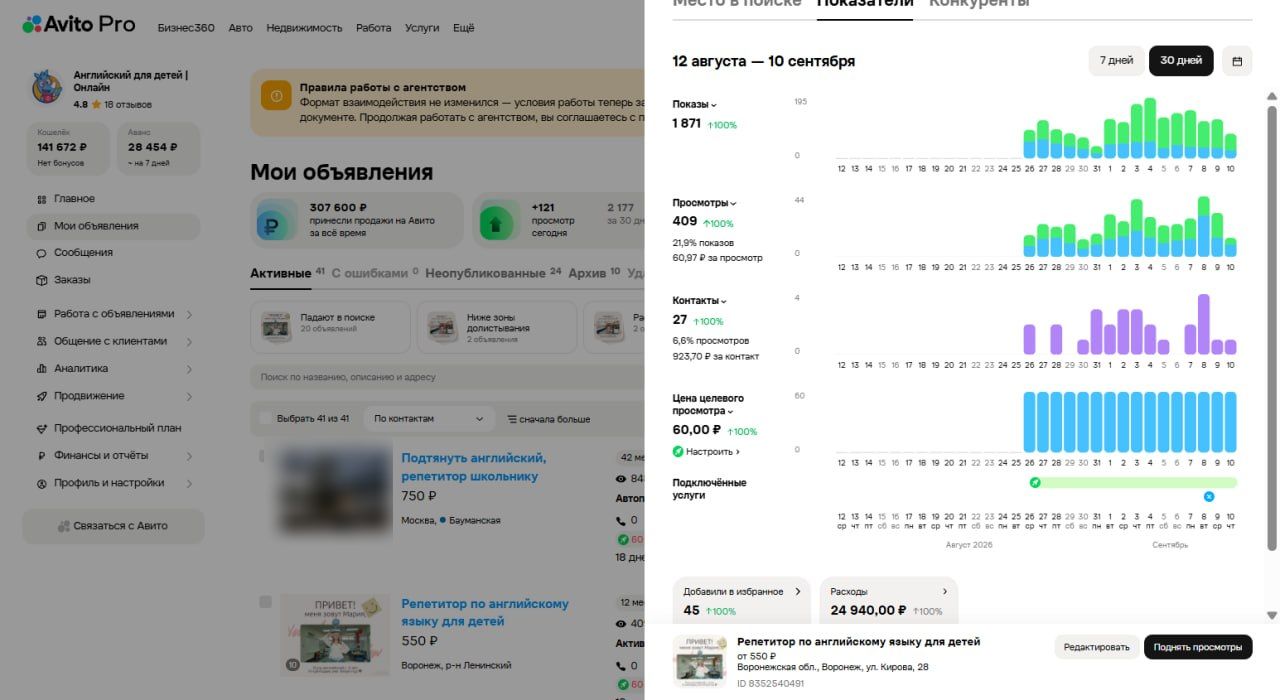Tick the Выбрать 41 из 41 checkbox
This screenshot has height=700, width=1280.
[265, 418]
